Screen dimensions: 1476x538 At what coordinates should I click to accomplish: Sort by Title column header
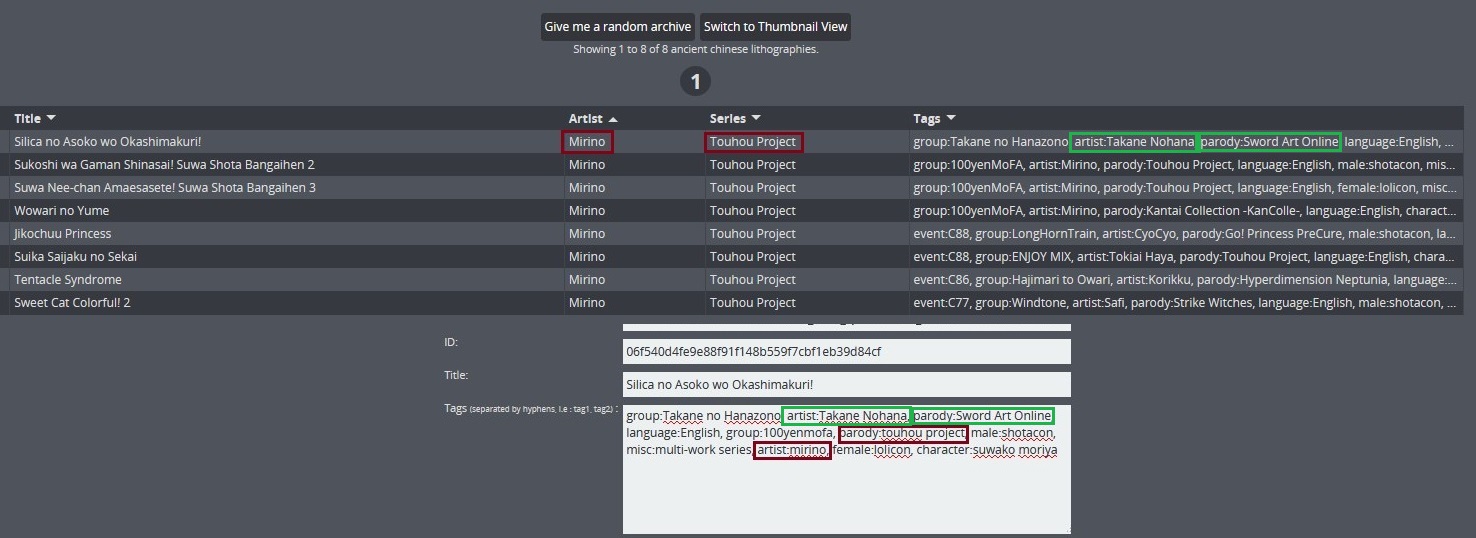[35, 119]
